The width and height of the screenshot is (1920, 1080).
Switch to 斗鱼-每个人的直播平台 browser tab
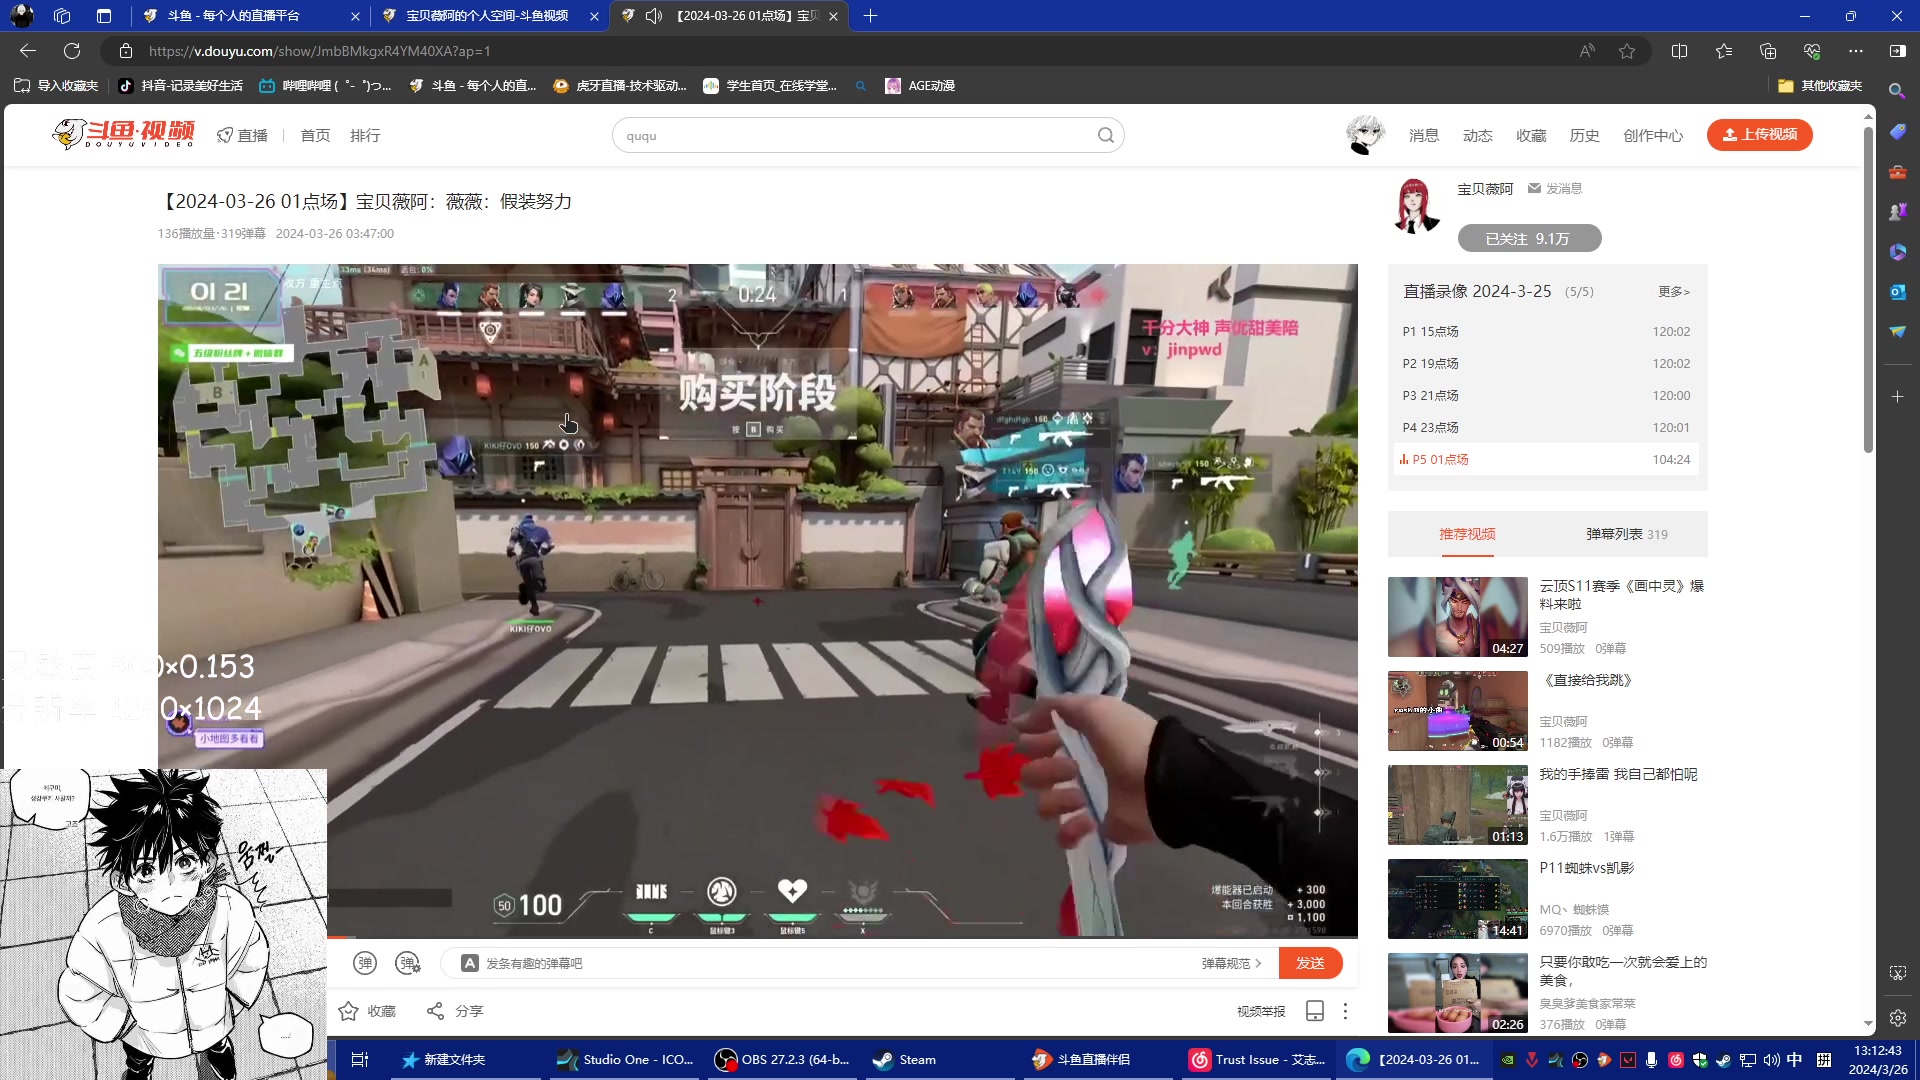pos(250,16)
